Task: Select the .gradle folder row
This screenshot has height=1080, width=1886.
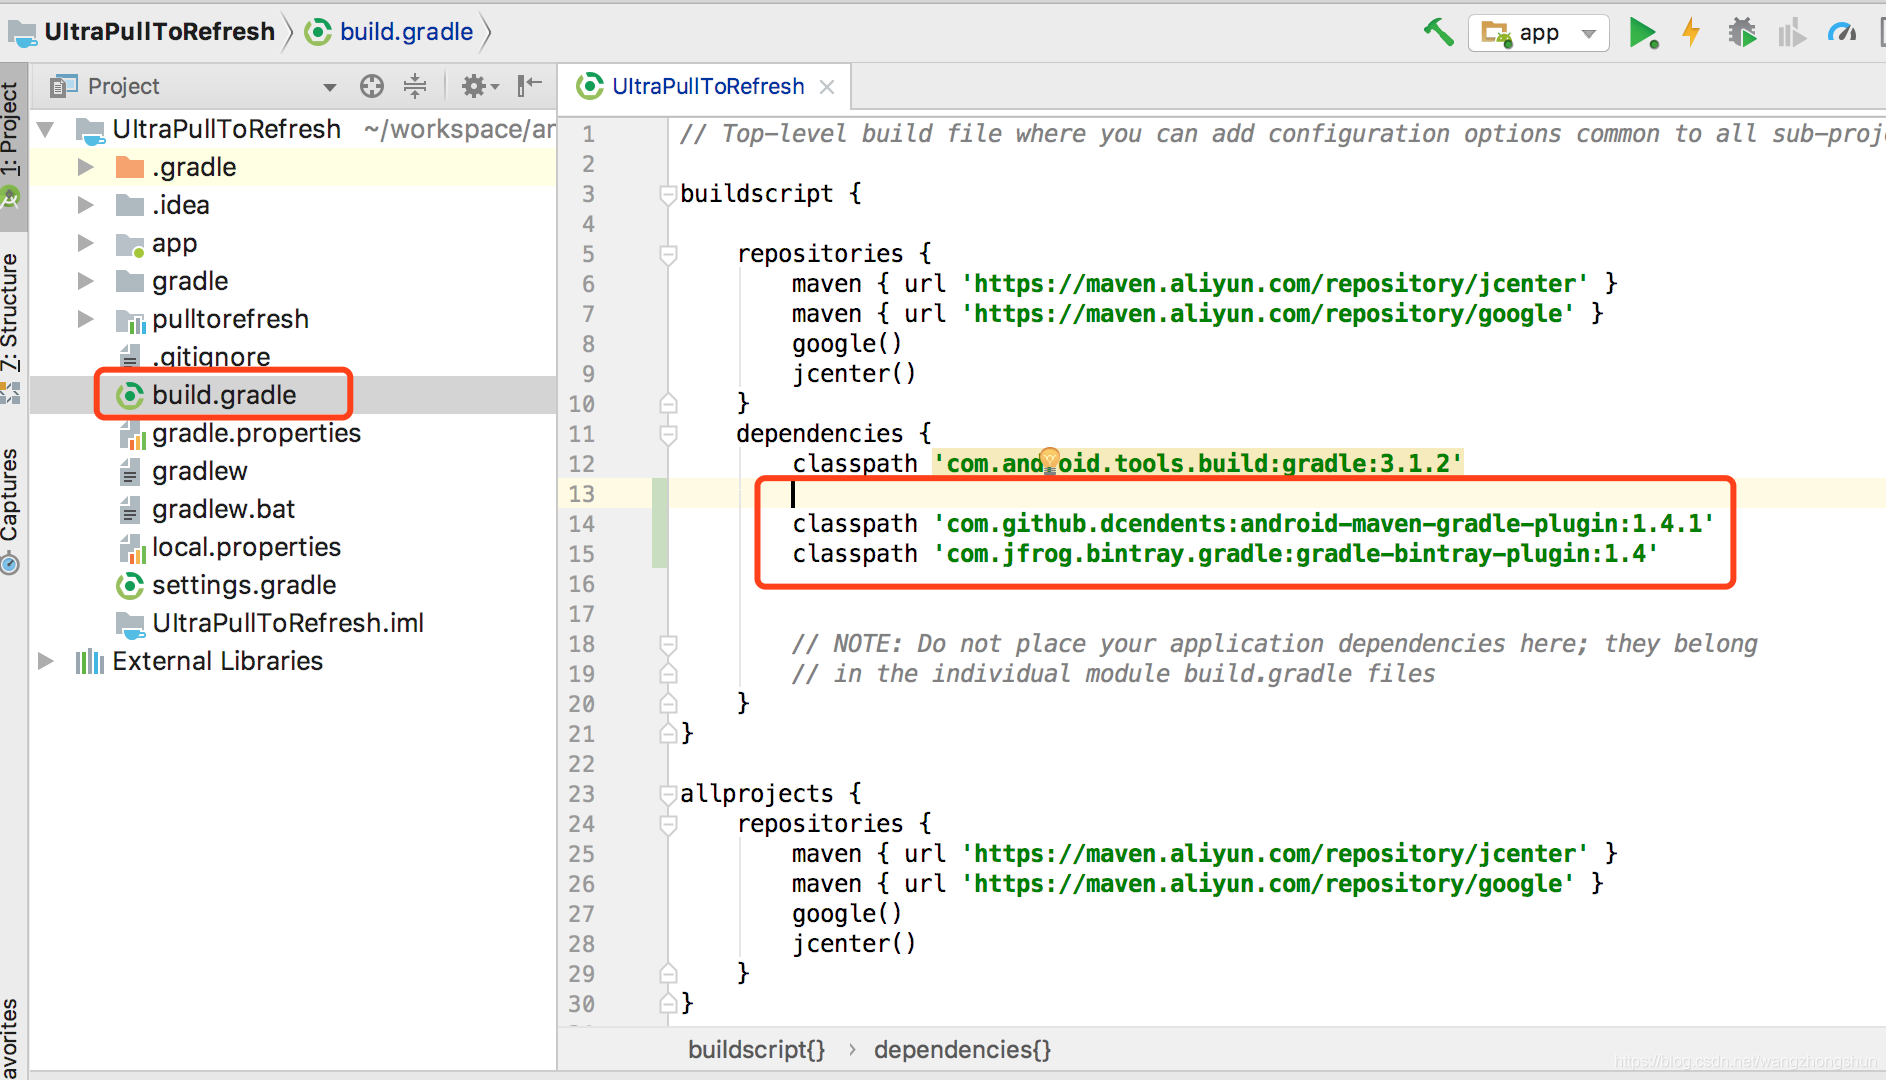Action: (x=292, y=167)
